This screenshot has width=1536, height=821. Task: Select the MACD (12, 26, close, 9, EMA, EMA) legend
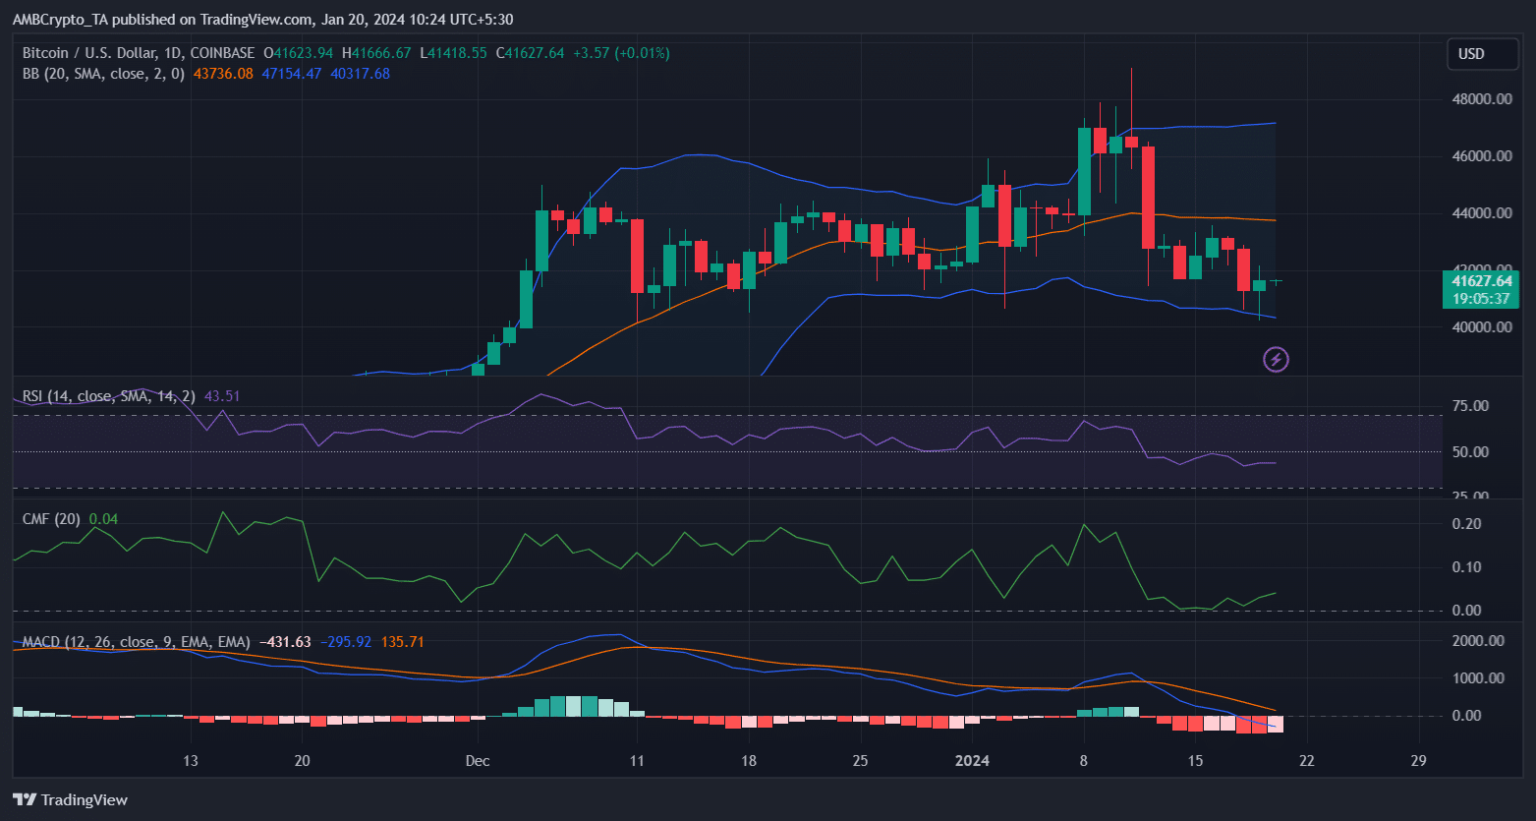(x=136, y=642)
